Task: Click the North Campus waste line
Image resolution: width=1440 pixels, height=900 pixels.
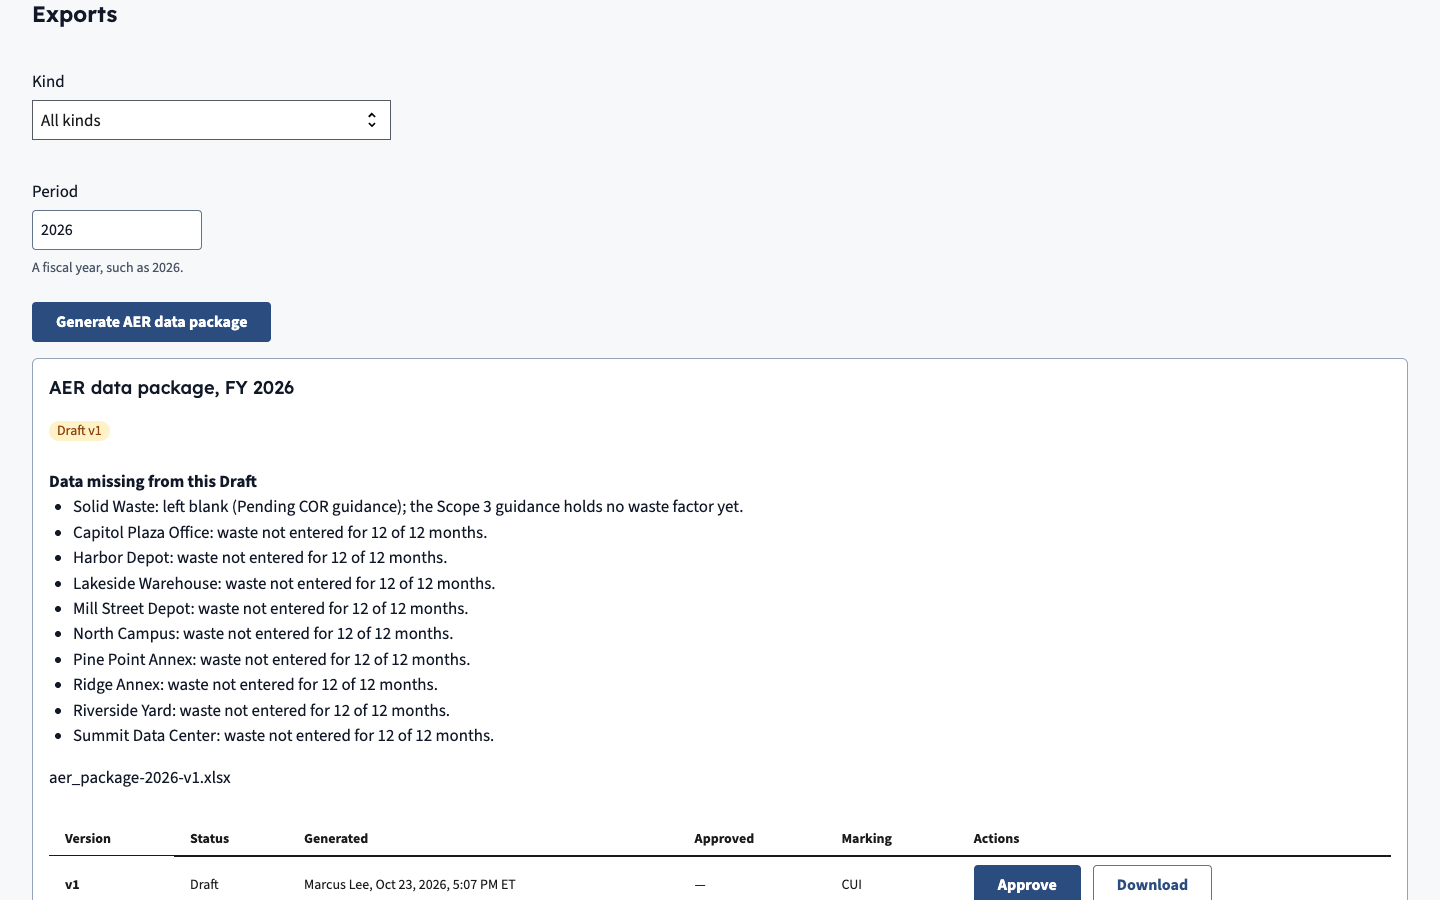Action: [x=263, y=634]
